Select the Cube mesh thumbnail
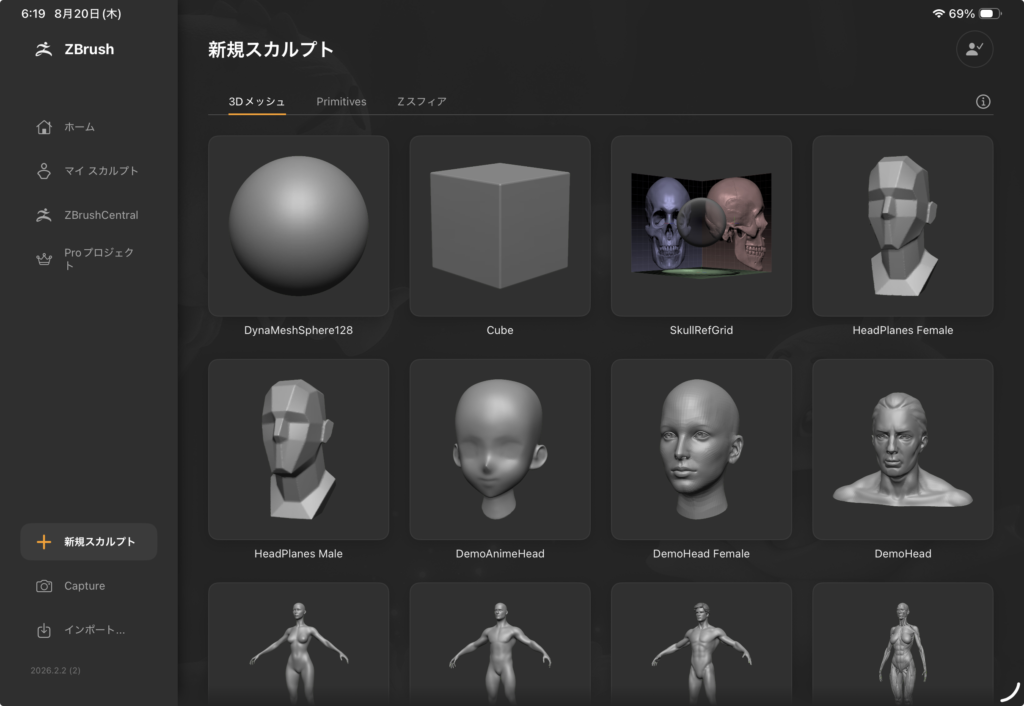 tap(500, 226)
